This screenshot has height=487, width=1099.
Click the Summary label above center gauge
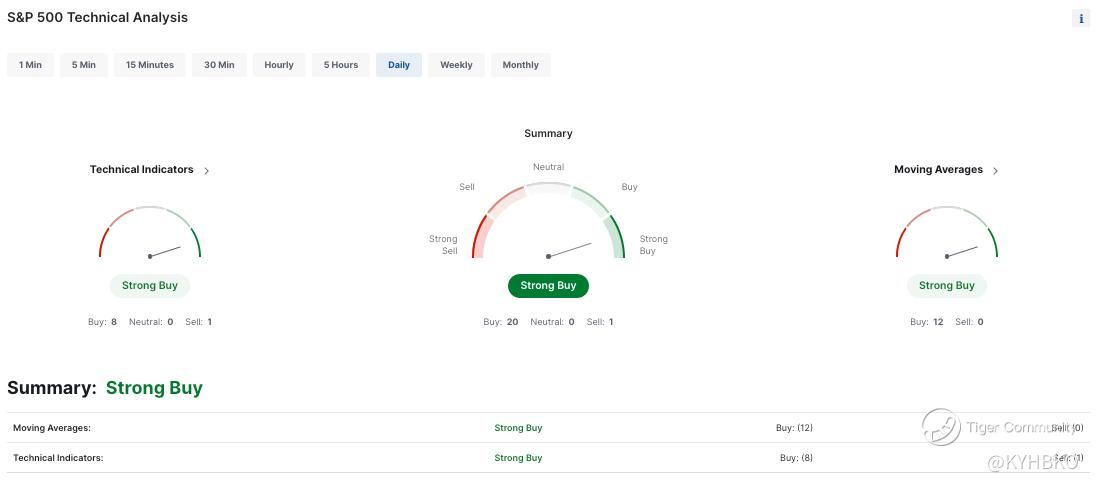pyautogui.click(x=548, y=133)
